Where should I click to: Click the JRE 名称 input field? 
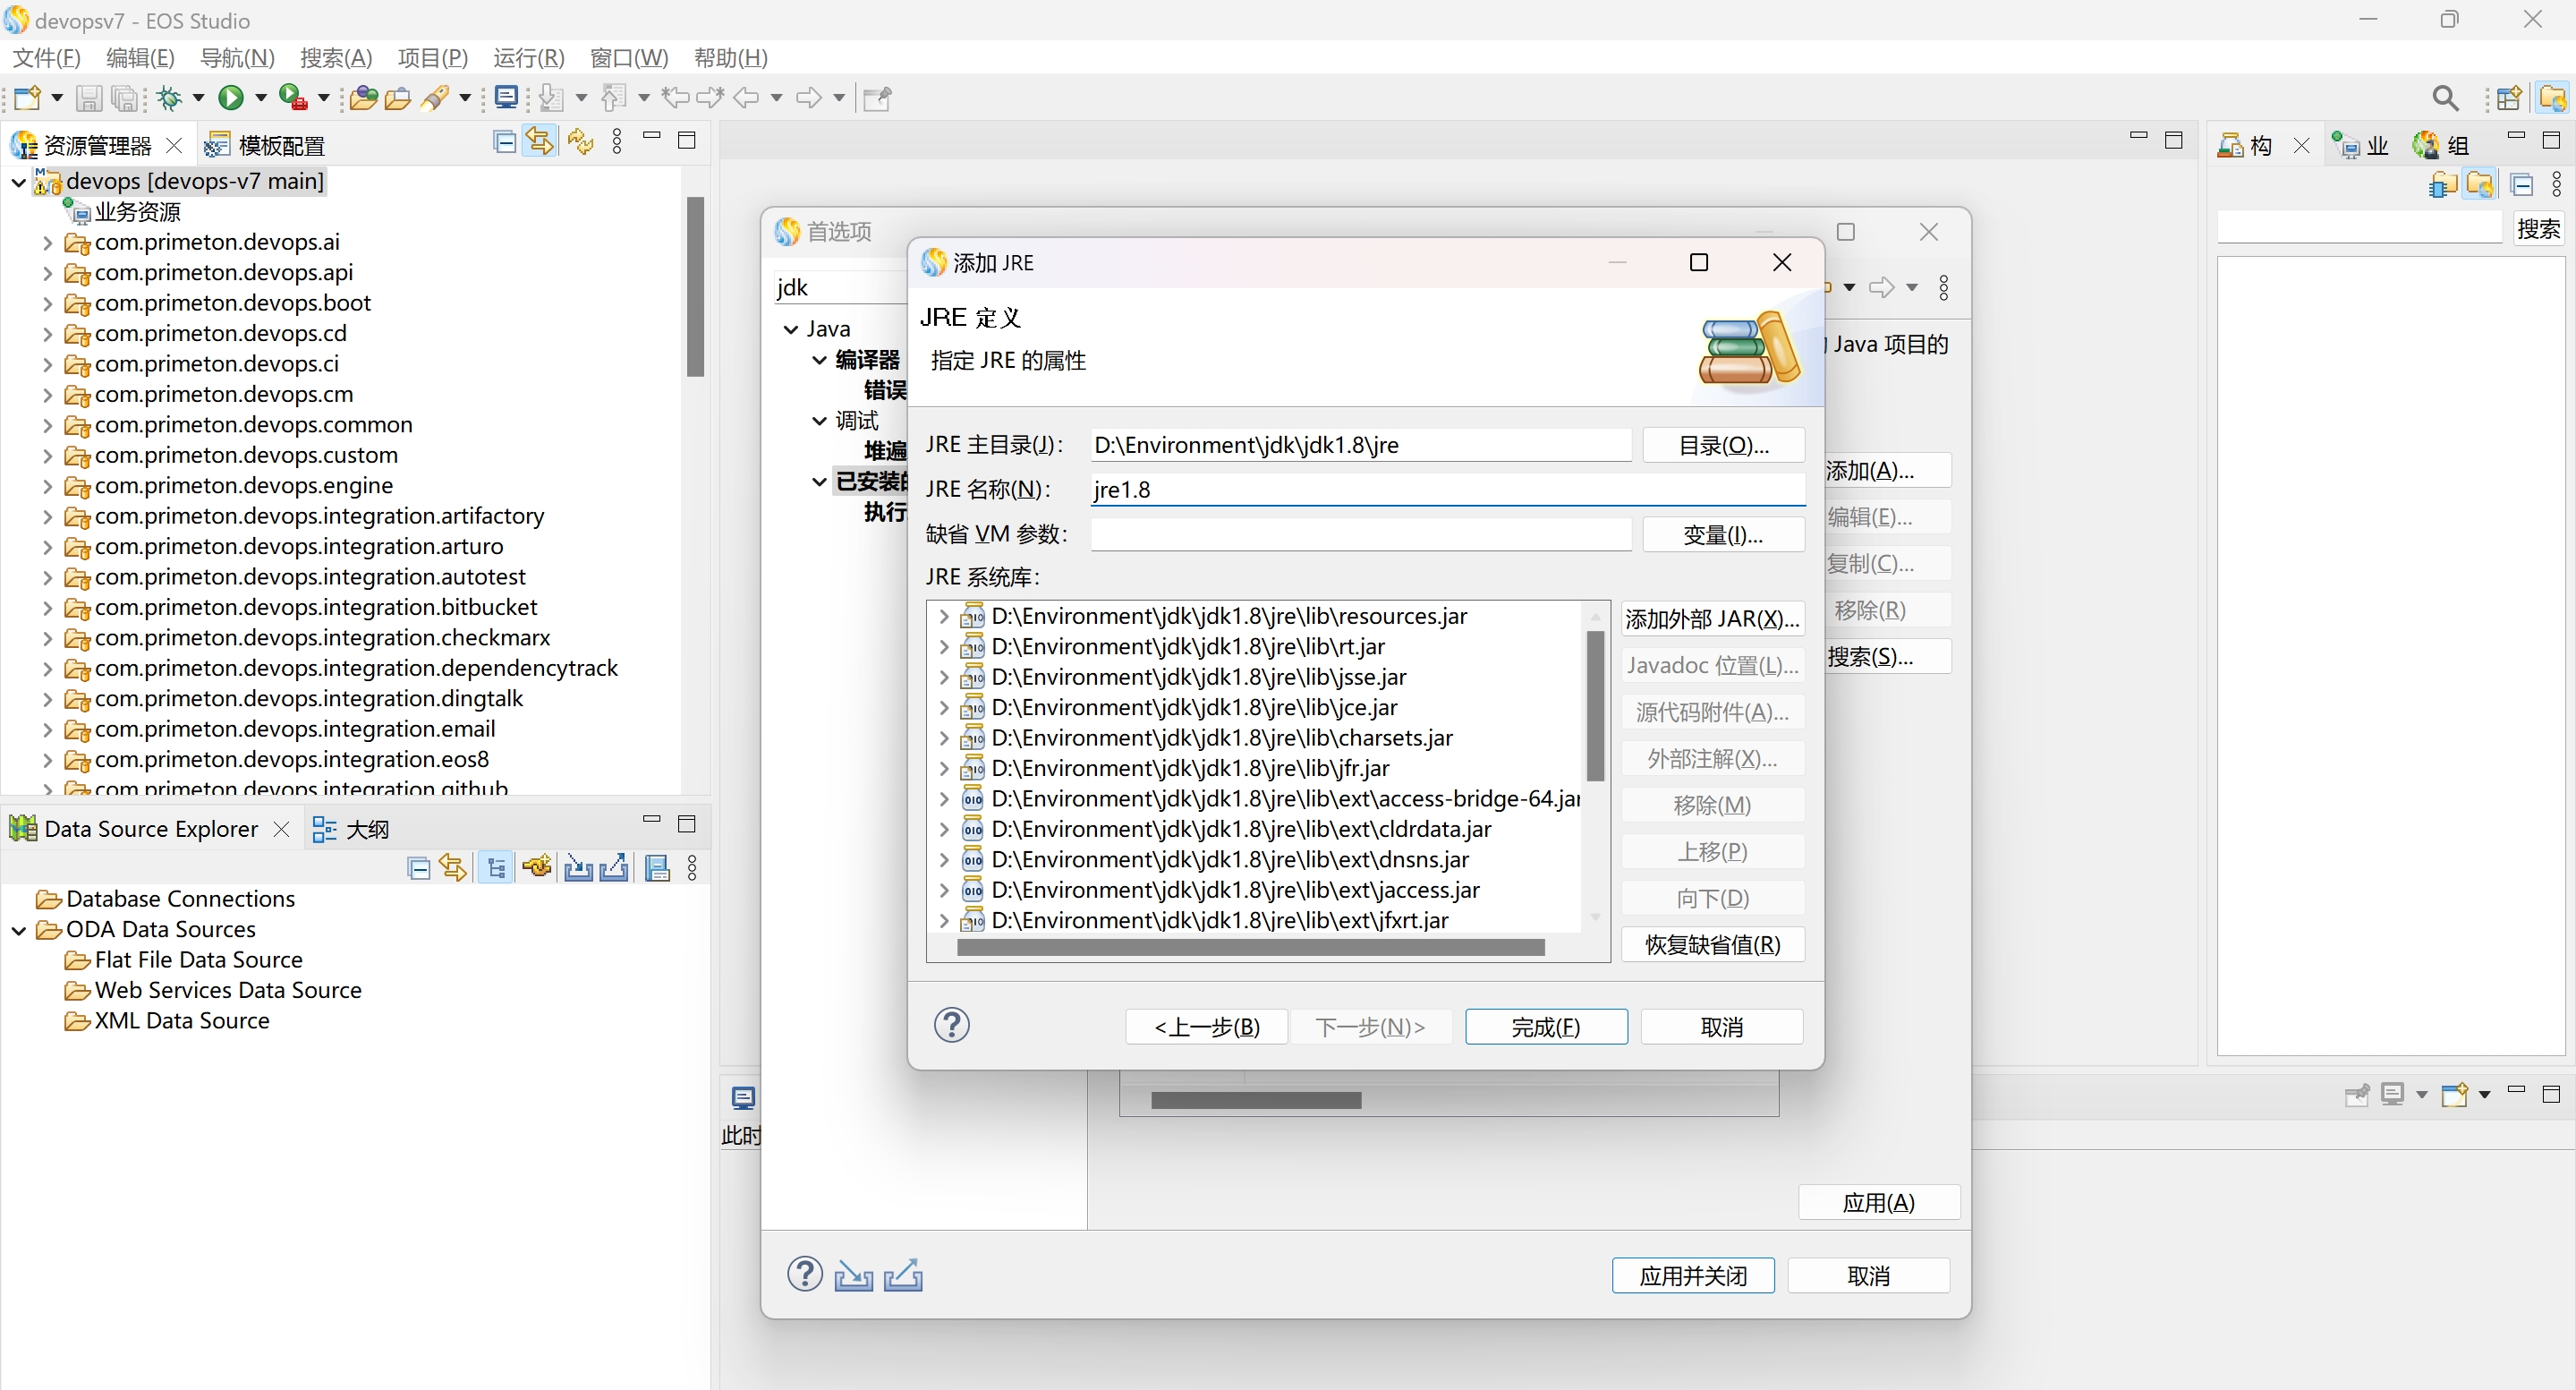1445,490
